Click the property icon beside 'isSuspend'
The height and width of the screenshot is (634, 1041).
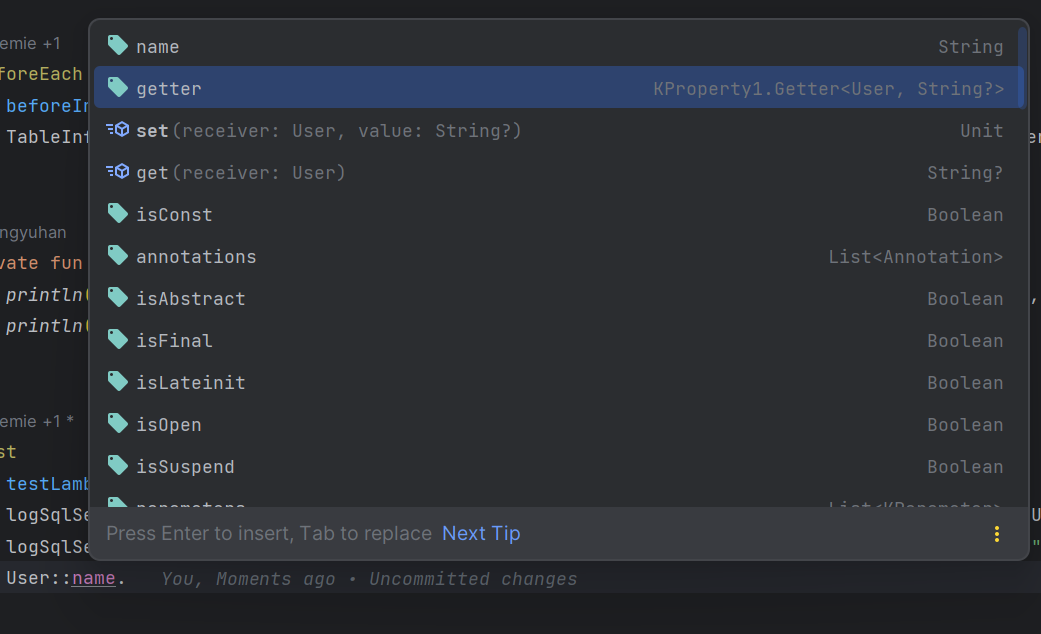[x=118, y=466]
